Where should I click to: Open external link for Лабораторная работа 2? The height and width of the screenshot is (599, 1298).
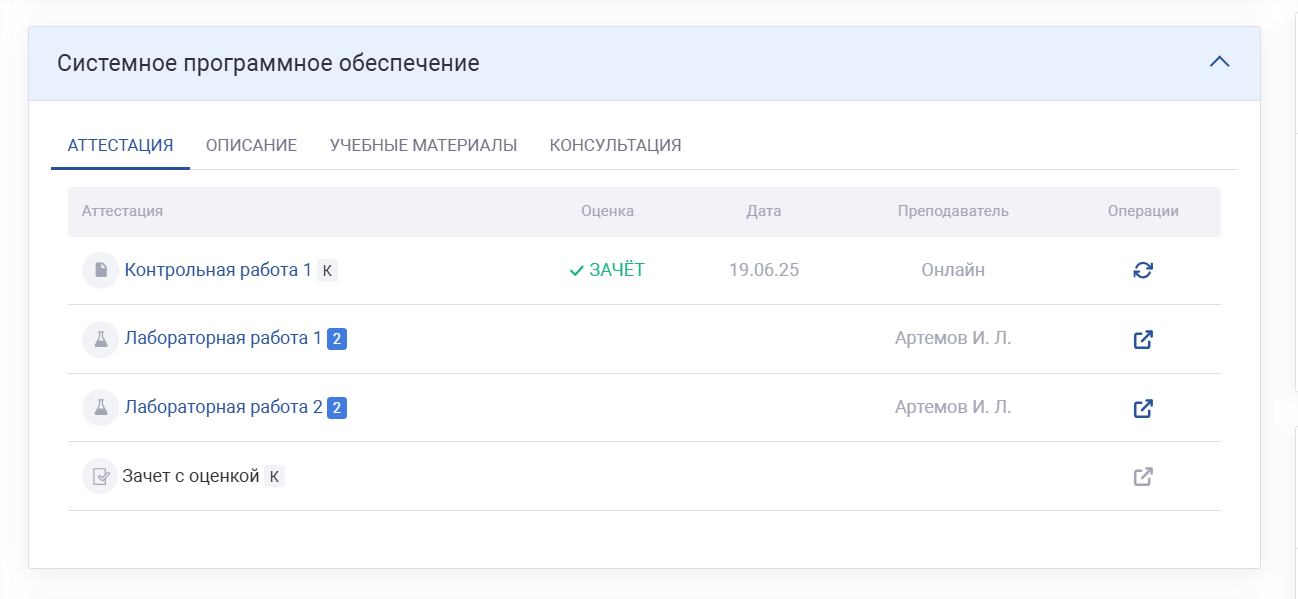click(1143, 408)
